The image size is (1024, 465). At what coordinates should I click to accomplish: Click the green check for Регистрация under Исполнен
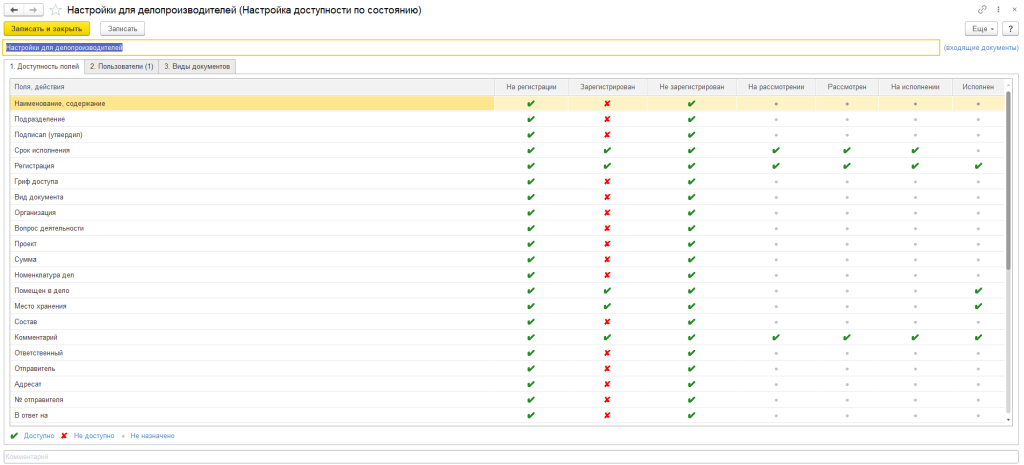pos(978,166)
